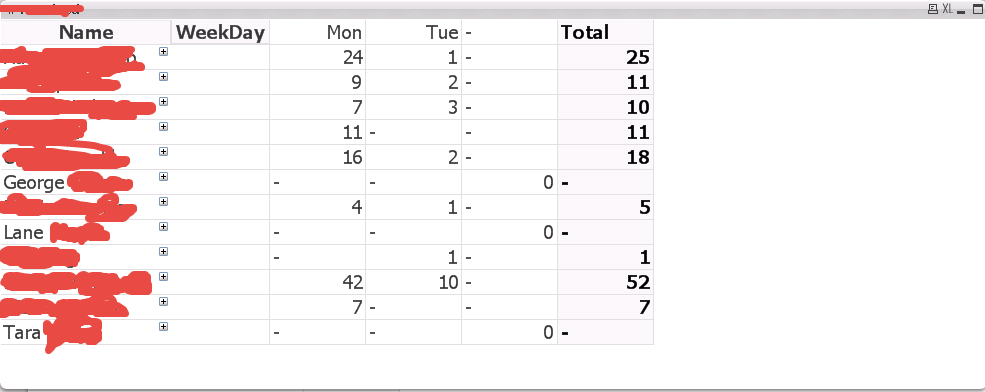Select the Tue value 10 cell
Viewport: 985px width, 392px height.
(413, 283)
